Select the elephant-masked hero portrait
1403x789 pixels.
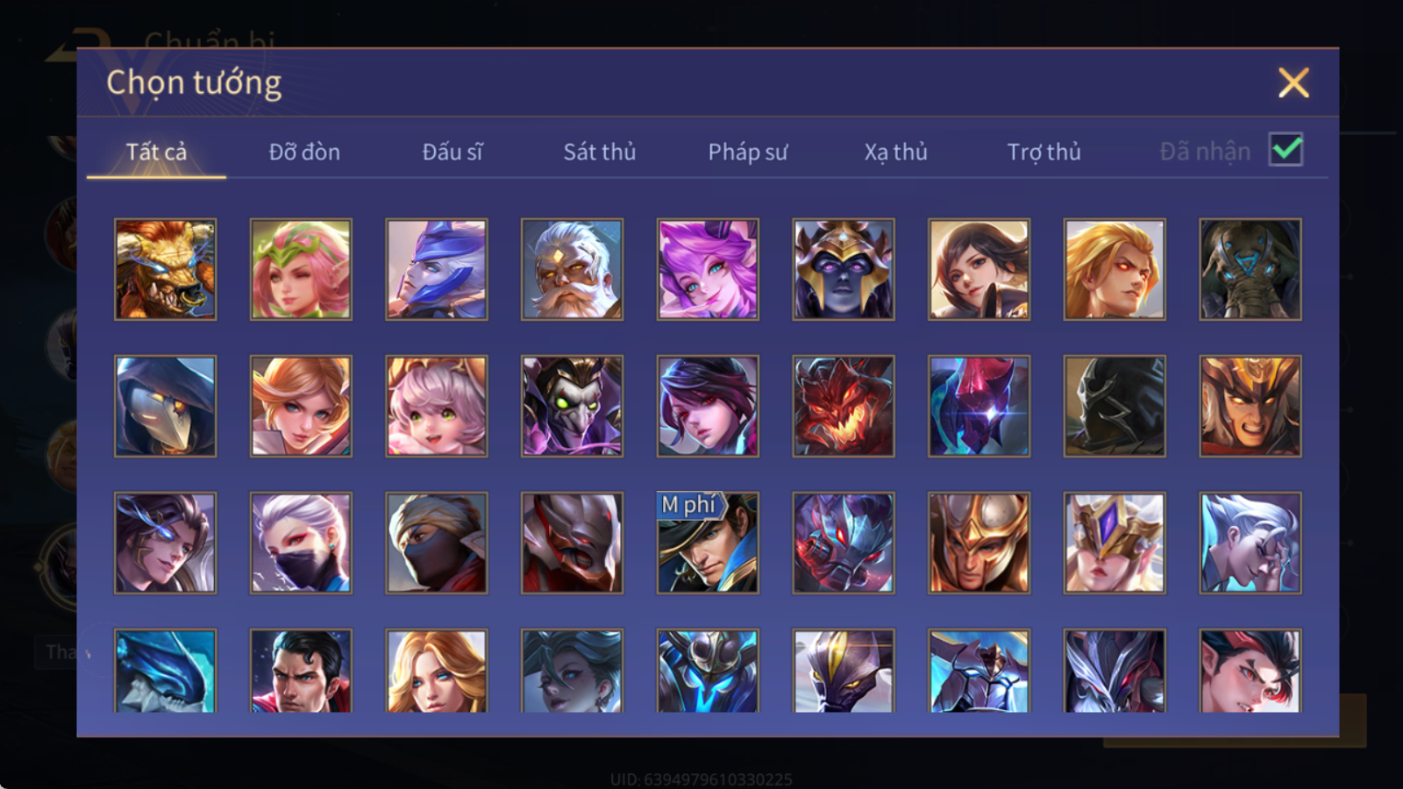[x=1250, y=269]
